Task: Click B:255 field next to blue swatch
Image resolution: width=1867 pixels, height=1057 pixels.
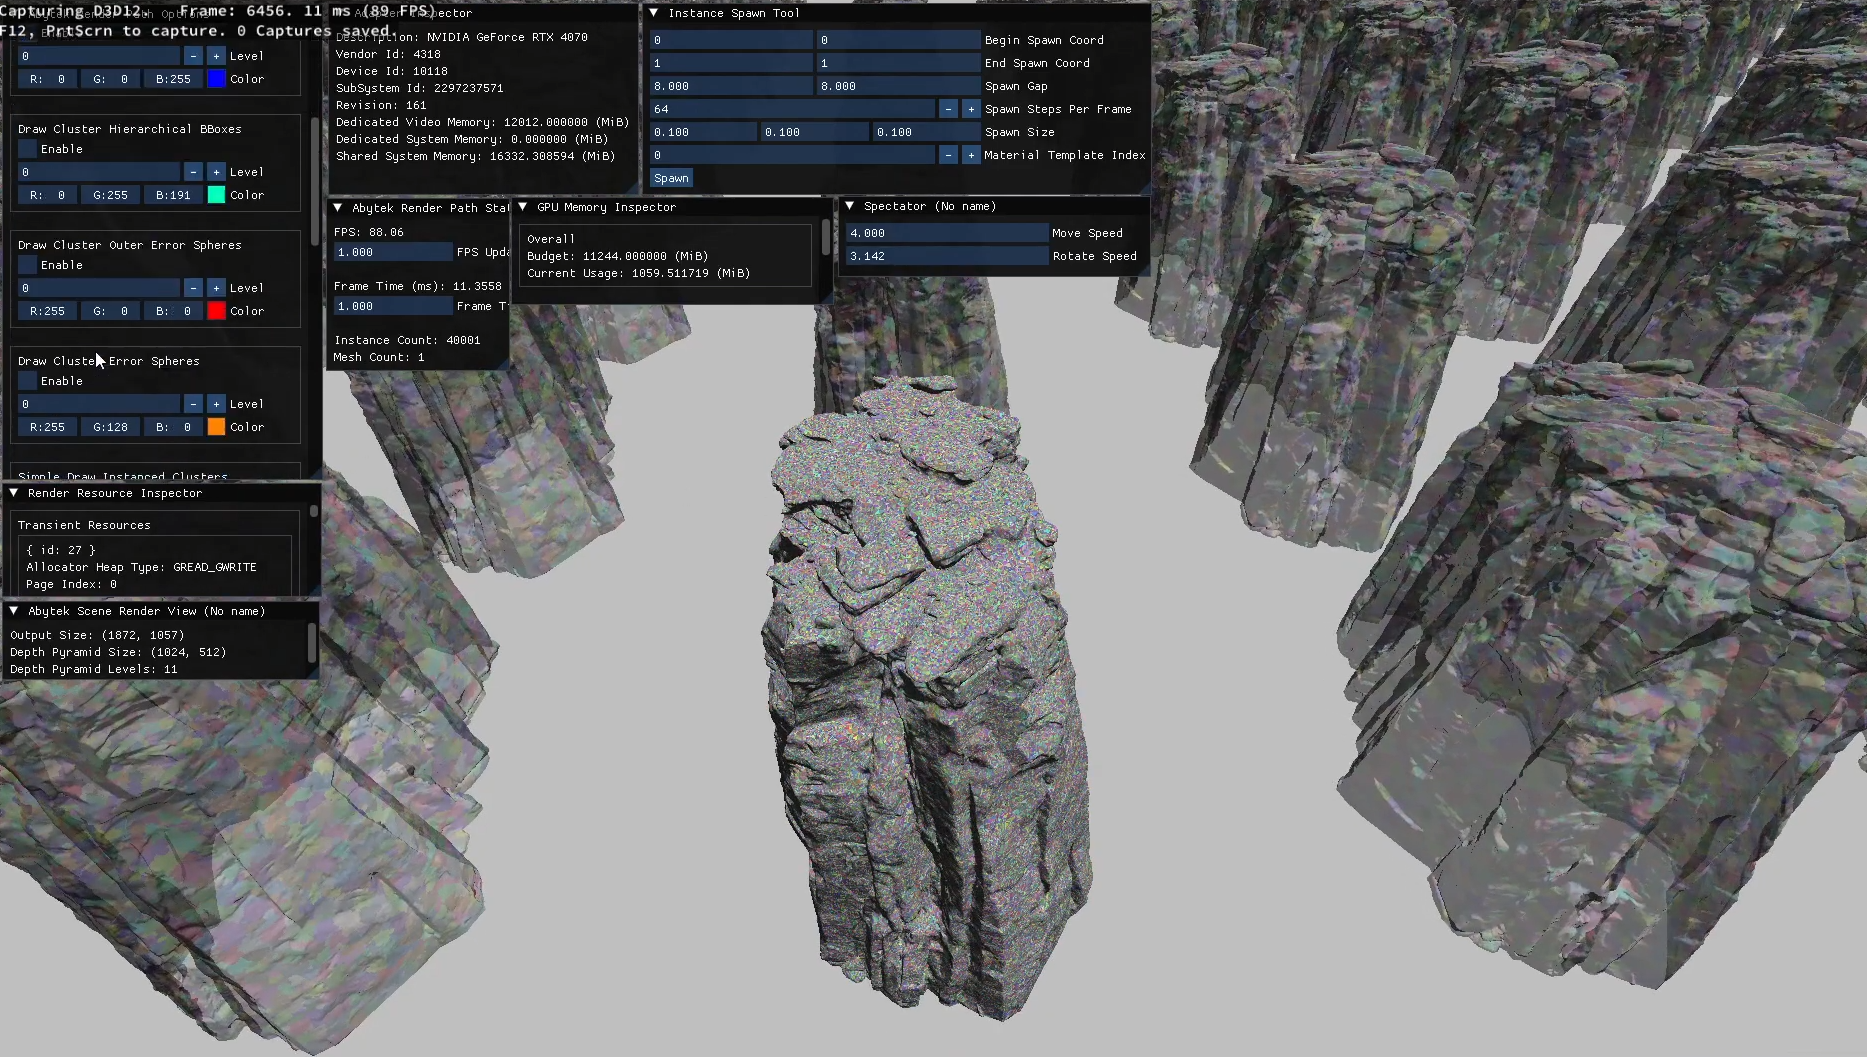Action: tap(173, 79)
